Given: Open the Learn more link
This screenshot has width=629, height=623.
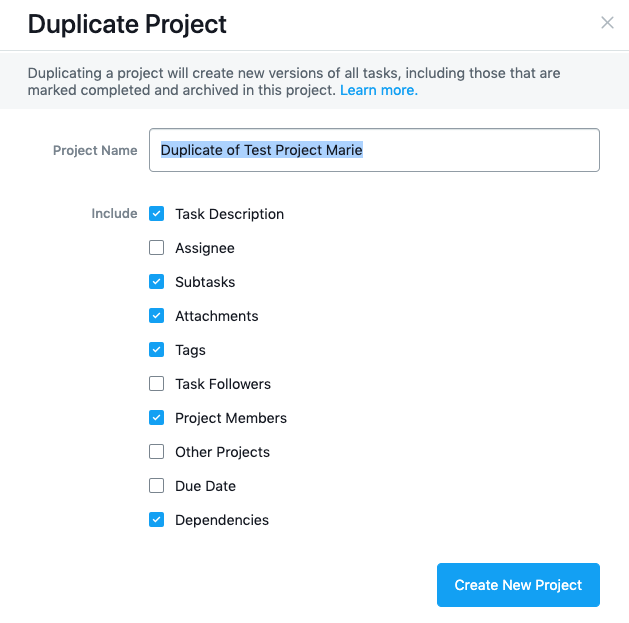Looking at the screenshot, I should (378, 90).
